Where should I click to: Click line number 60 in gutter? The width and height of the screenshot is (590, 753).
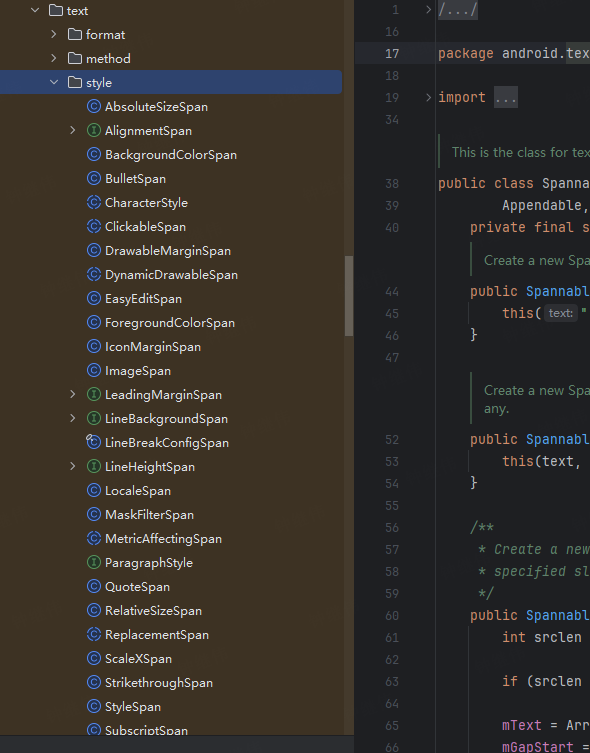point(392,616)
